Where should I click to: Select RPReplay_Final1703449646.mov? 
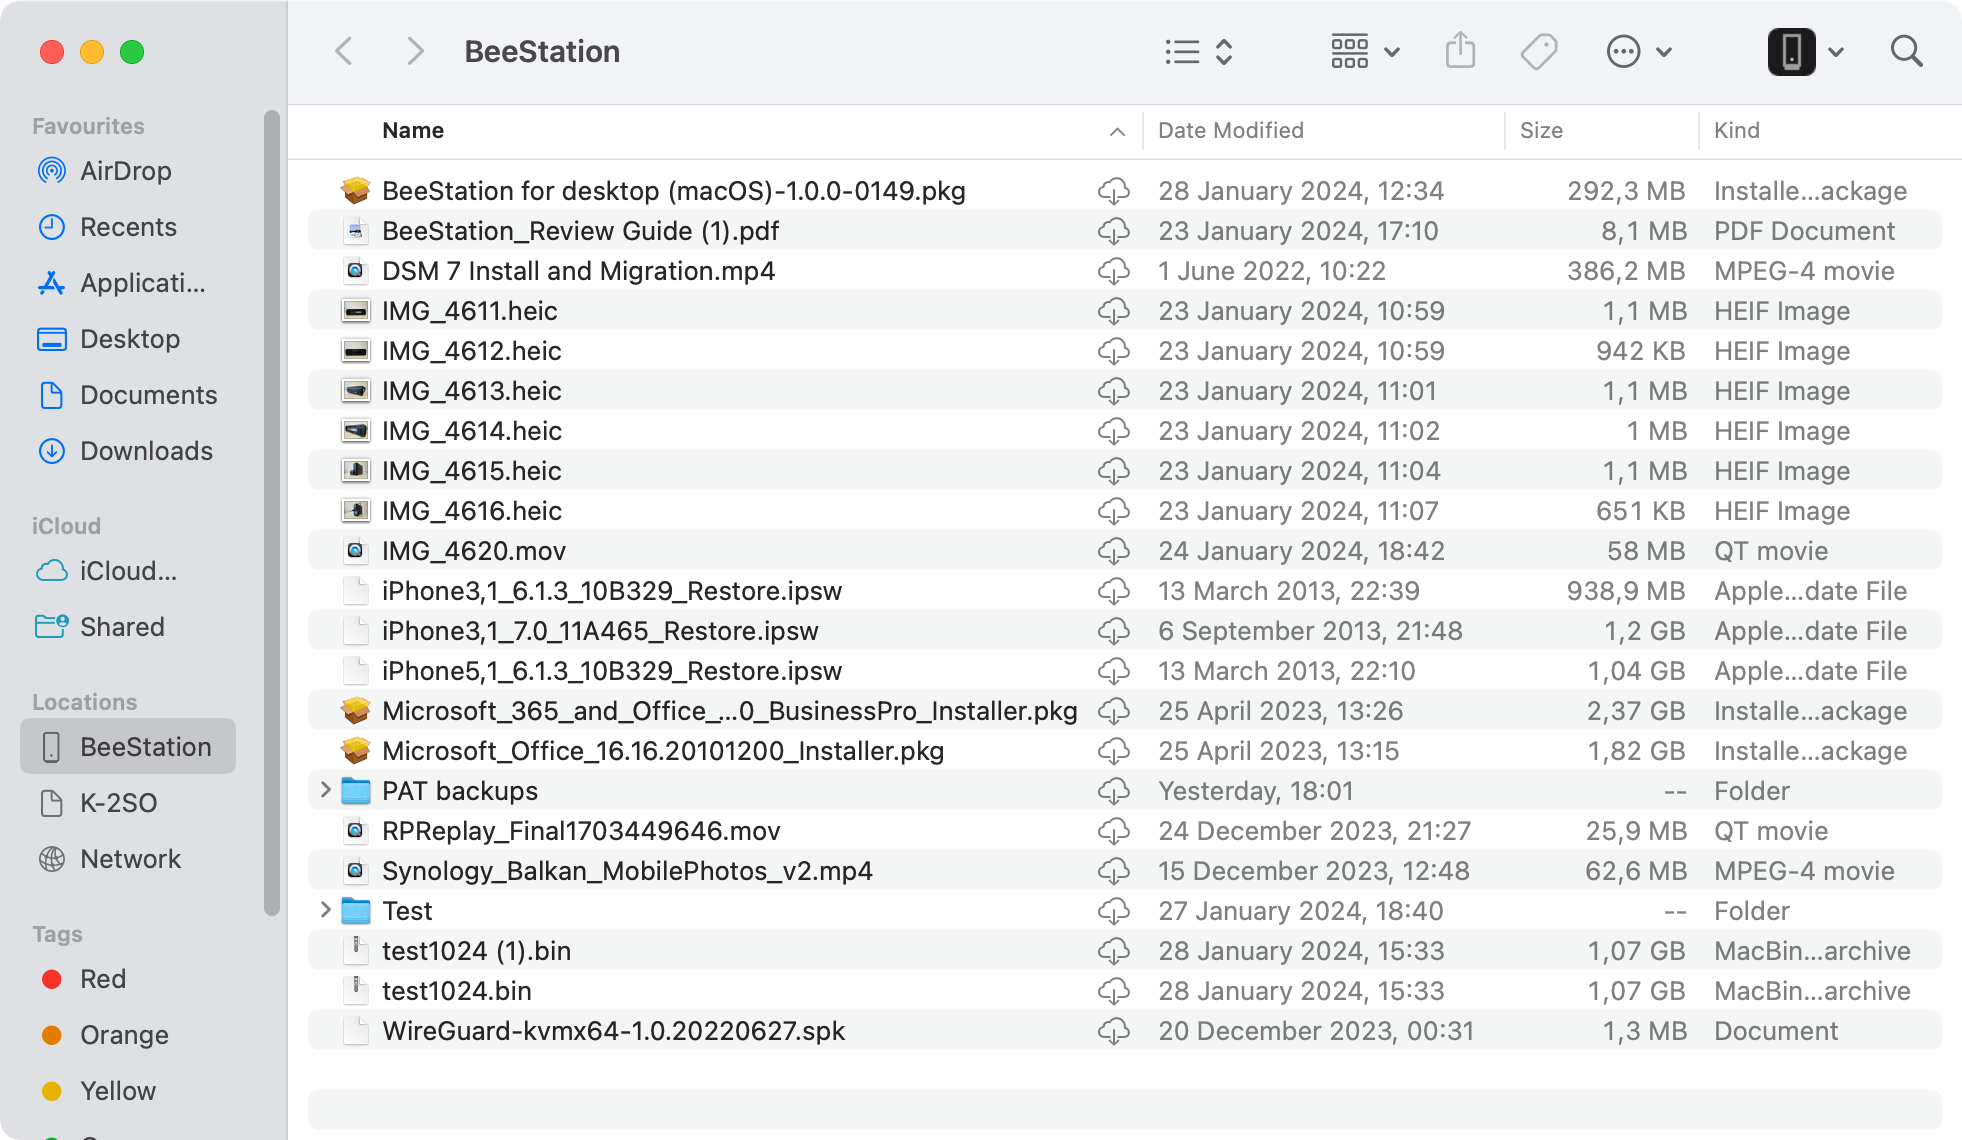[x=1125, y=830]
